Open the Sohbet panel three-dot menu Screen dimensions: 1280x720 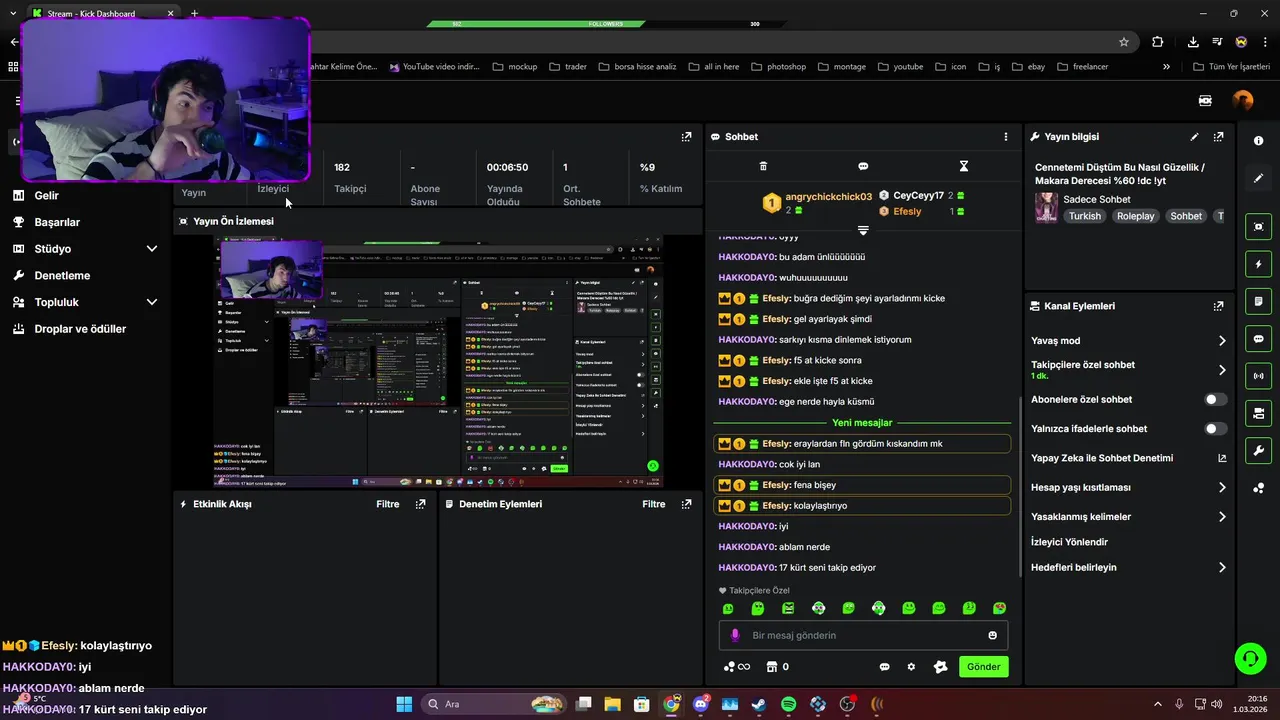[x=1006, y=137]
